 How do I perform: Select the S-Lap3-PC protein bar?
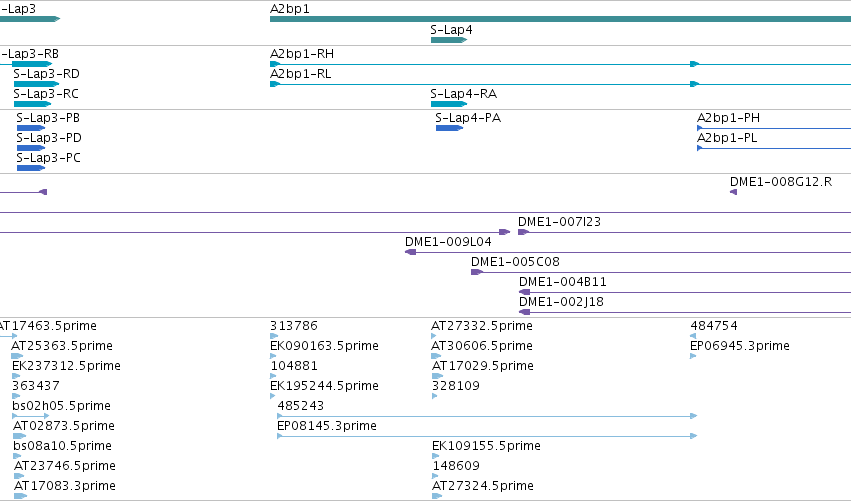click(x=31, y=168)
